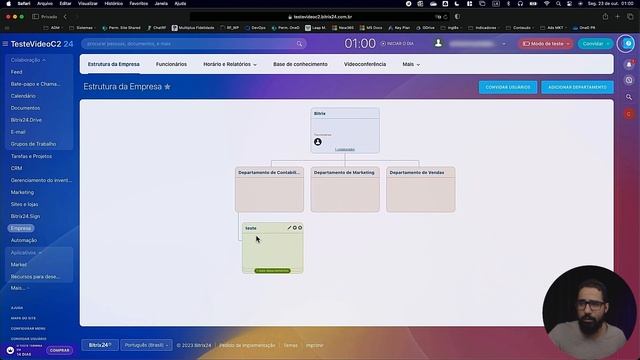Click the middle round icon on the teste card
The width and height of the screenshot is (640, 360).
[x=295, y=228]
